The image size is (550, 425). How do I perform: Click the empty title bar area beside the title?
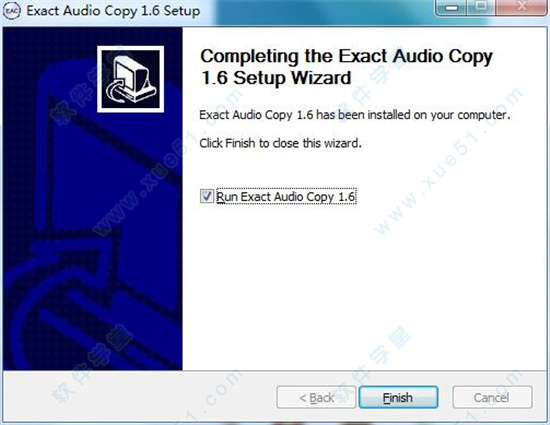click(x=316, y=11)
